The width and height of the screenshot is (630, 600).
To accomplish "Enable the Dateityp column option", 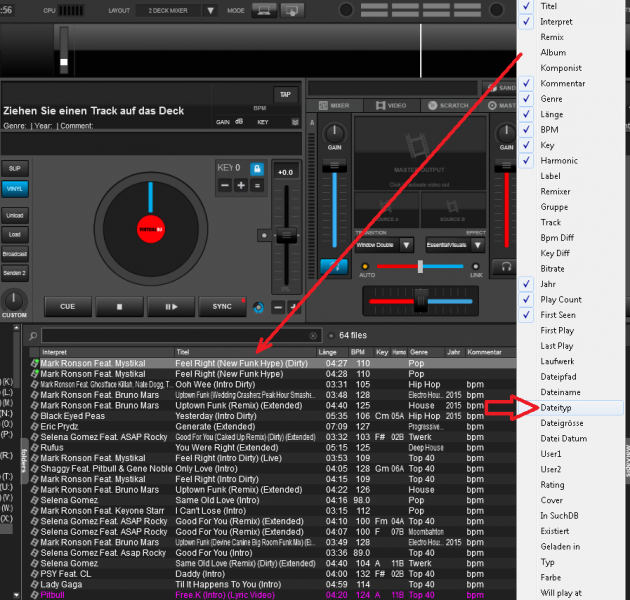I will point(557,407).
